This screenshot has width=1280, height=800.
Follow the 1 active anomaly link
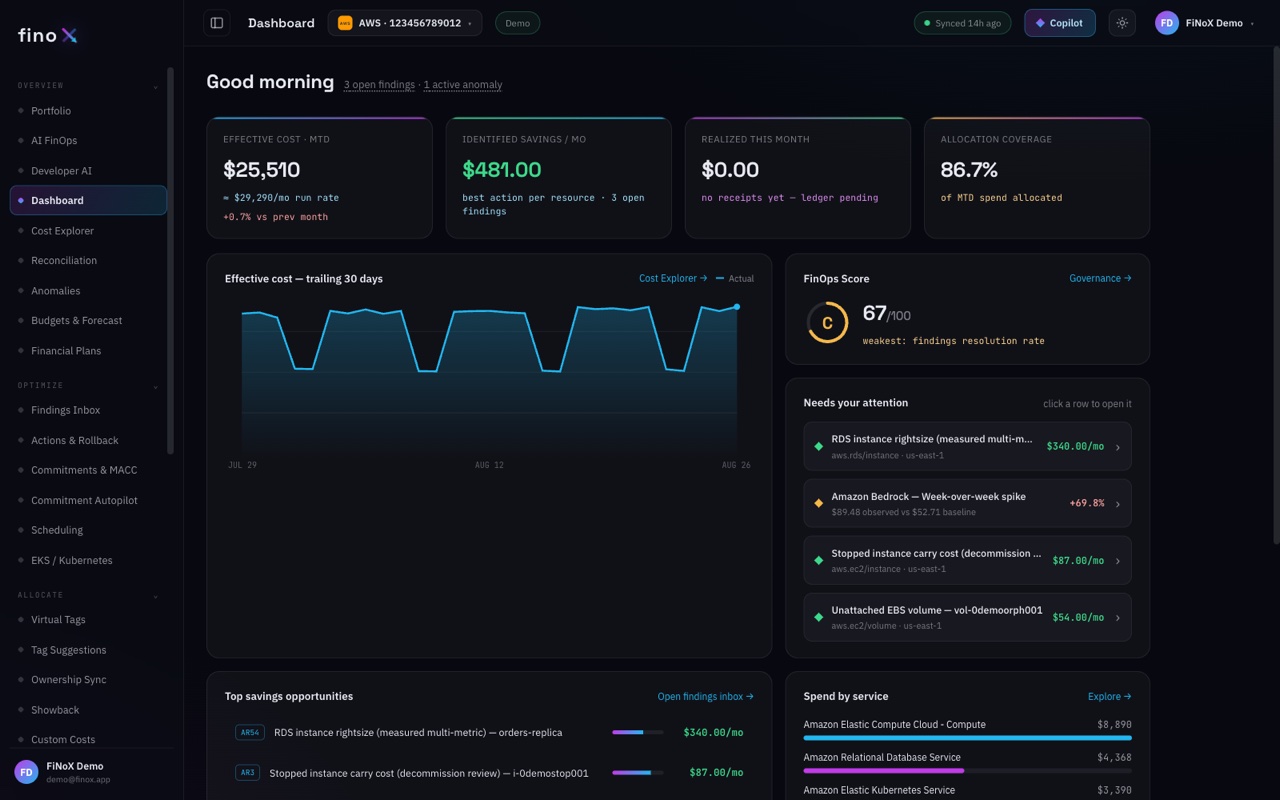pos(463,85)
